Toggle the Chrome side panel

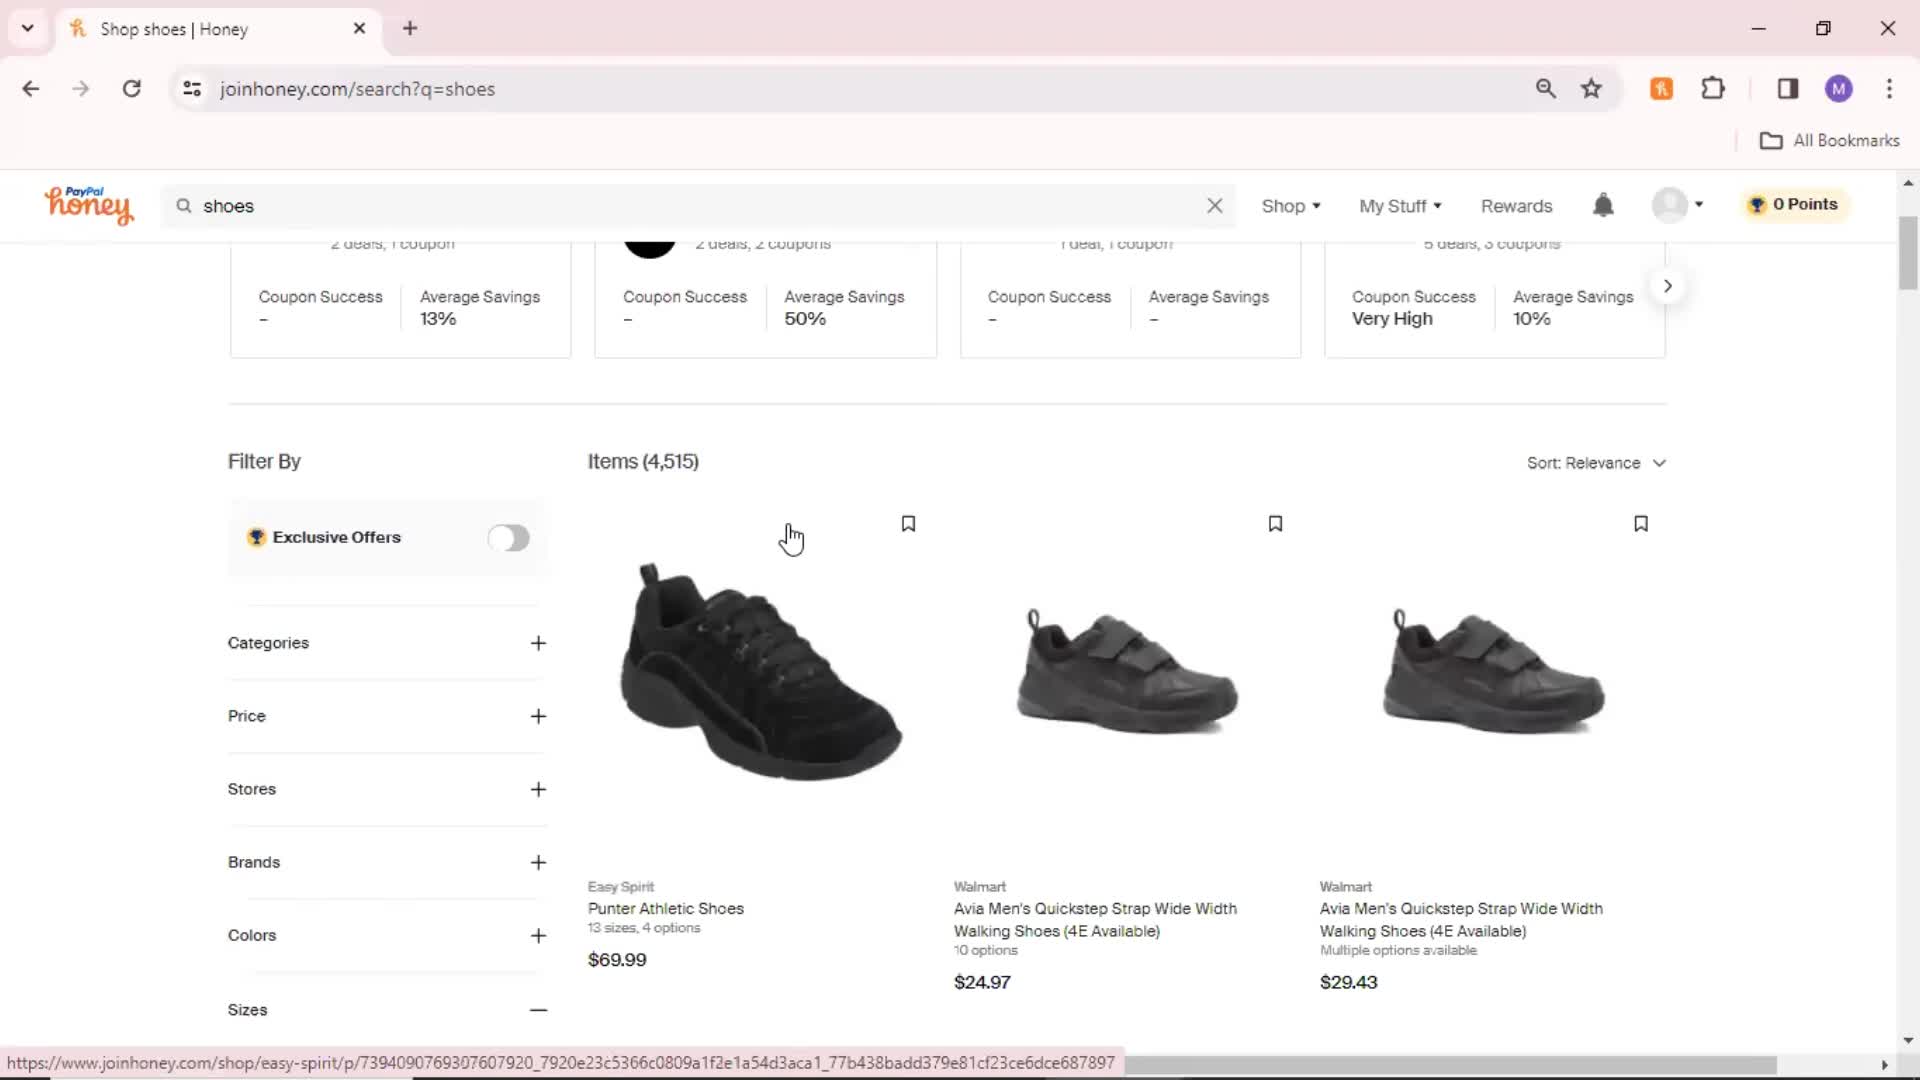1788,89
